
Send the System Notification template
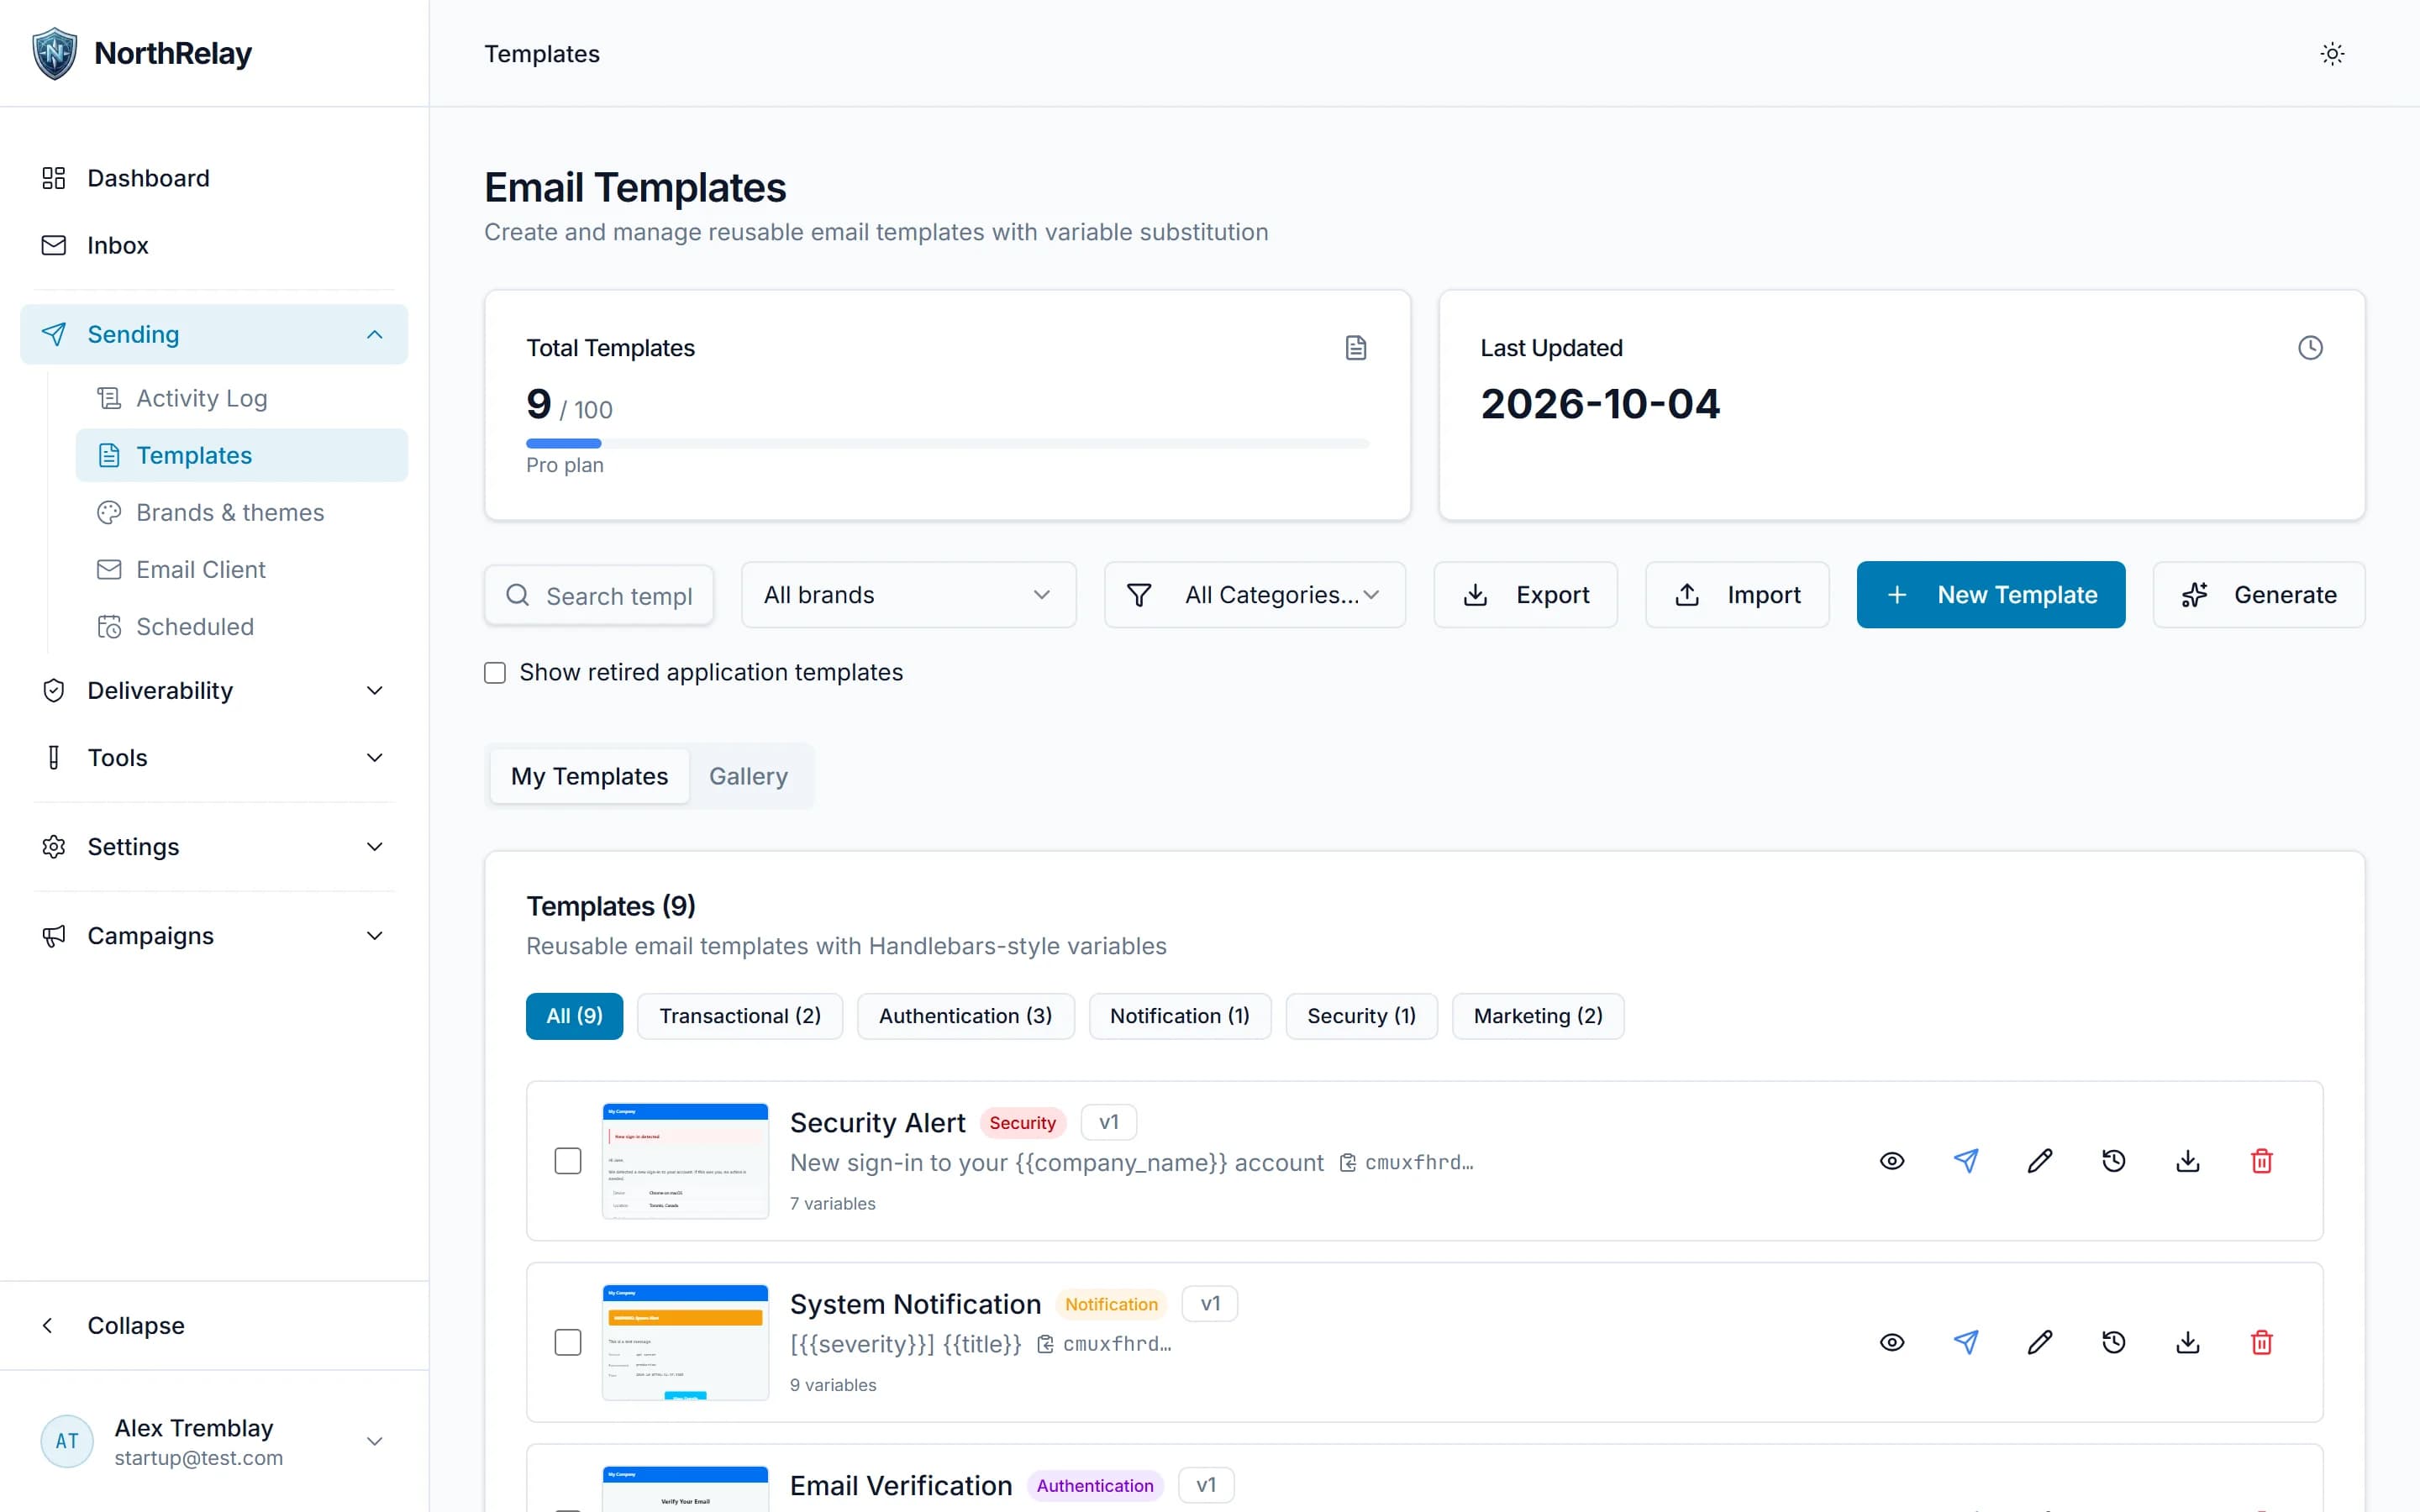point(1966,1342)
